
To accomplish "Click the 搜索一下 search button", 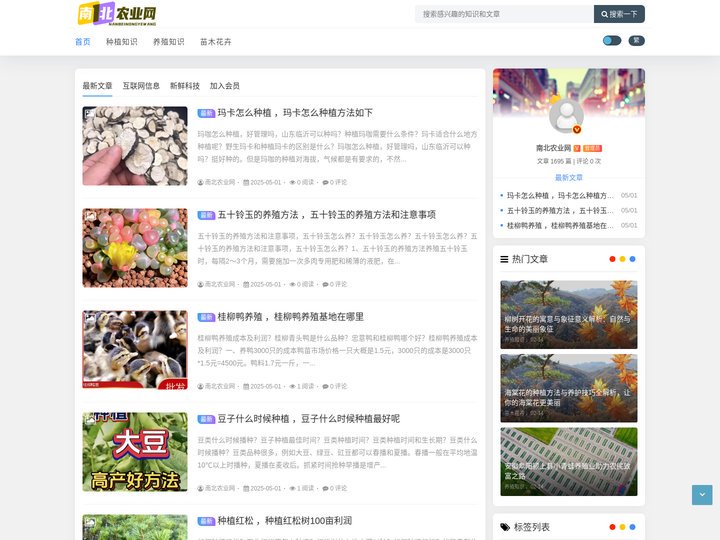I will point(619,14).
